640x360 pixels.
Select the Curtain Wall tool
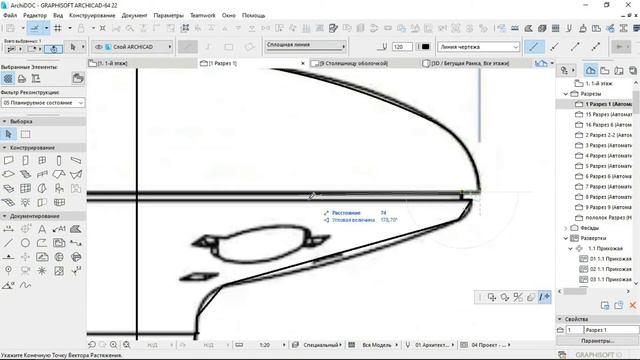25,188
